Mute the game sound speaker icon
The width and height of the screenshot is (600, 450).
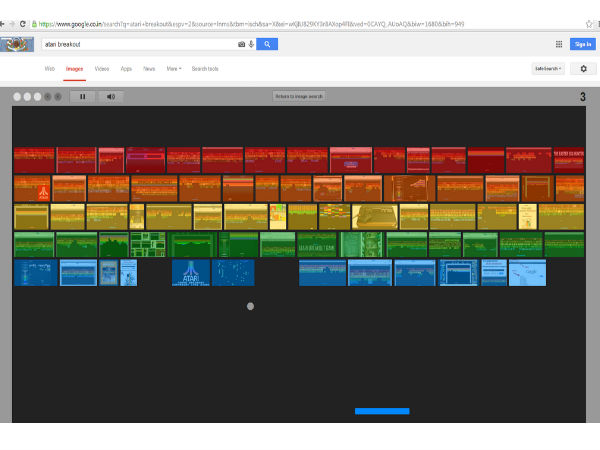(111, 97)
